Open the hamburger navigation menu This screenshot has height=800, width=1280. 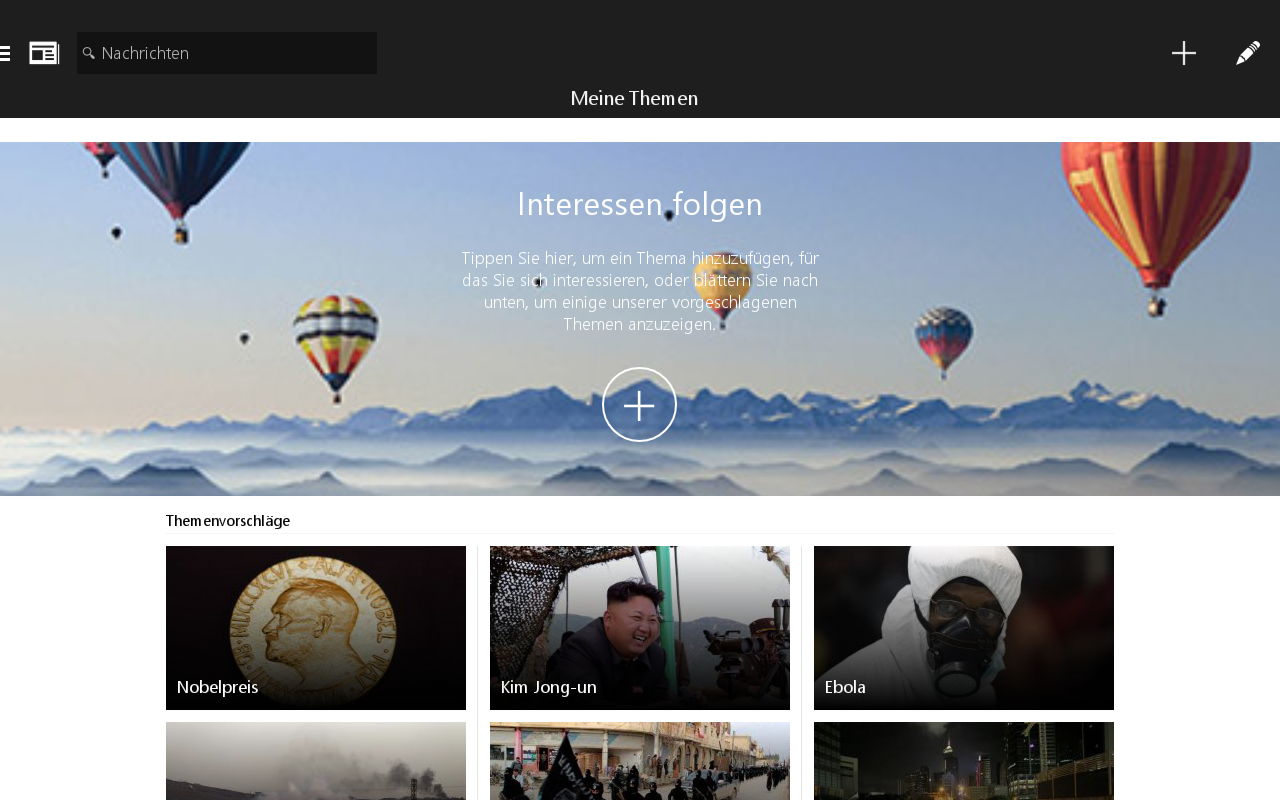tap(7, 53)
